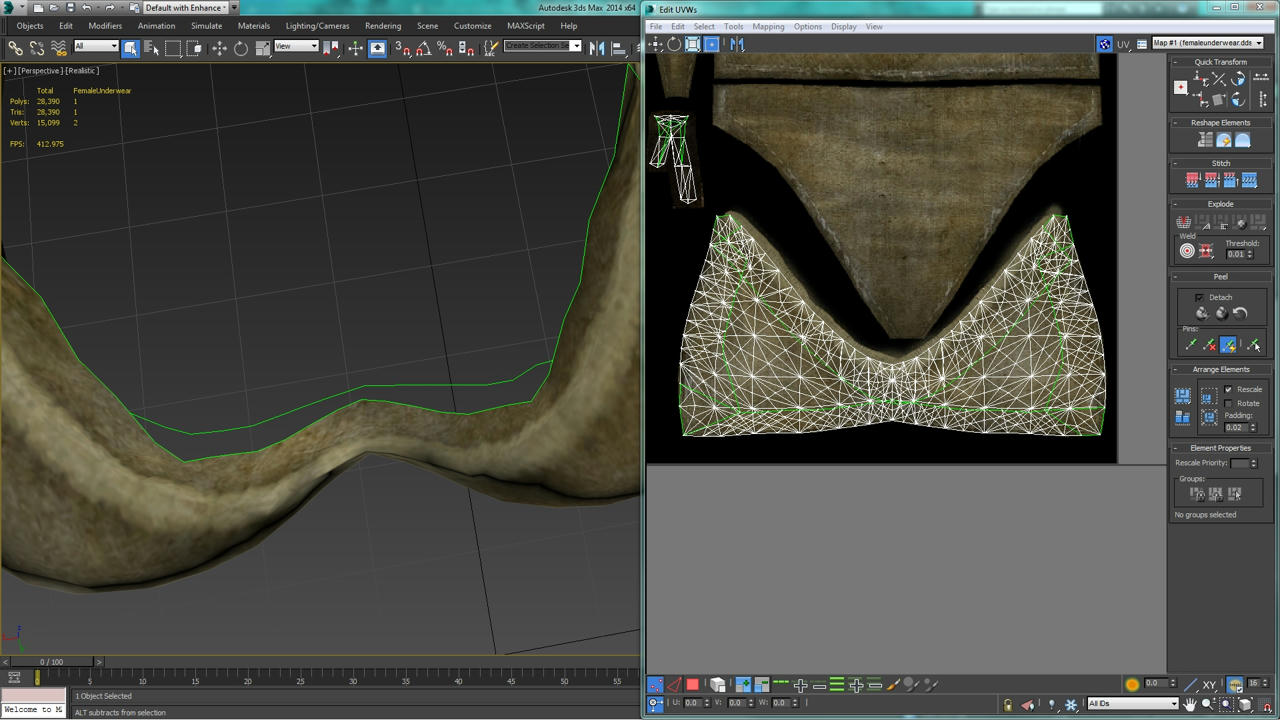Click the Freeform Mode icon in Edit UVWs toolbar

(x=712, y=44)
